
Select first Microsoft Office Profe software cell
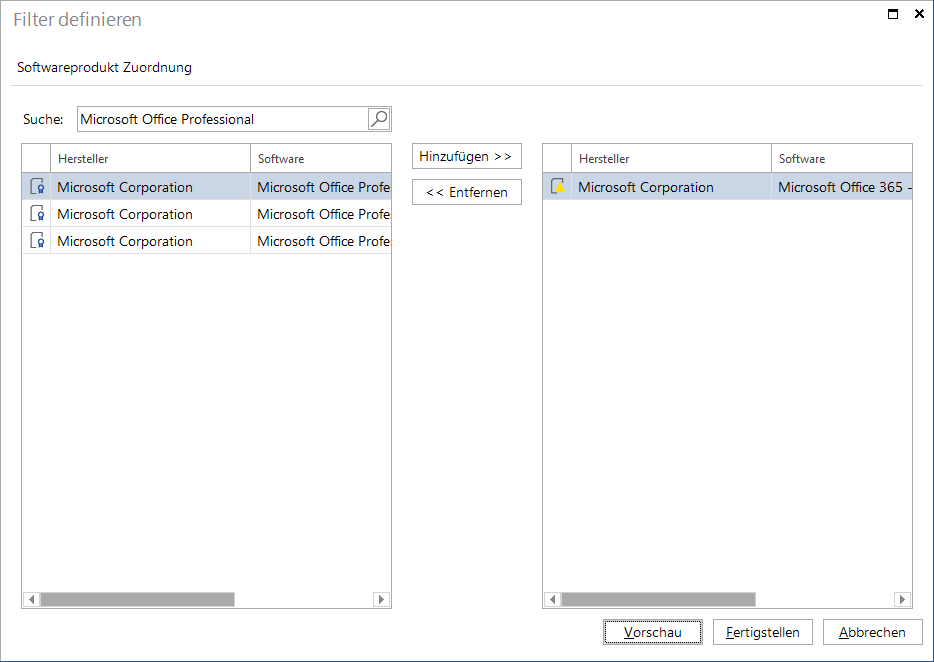[x=320, y=187]
